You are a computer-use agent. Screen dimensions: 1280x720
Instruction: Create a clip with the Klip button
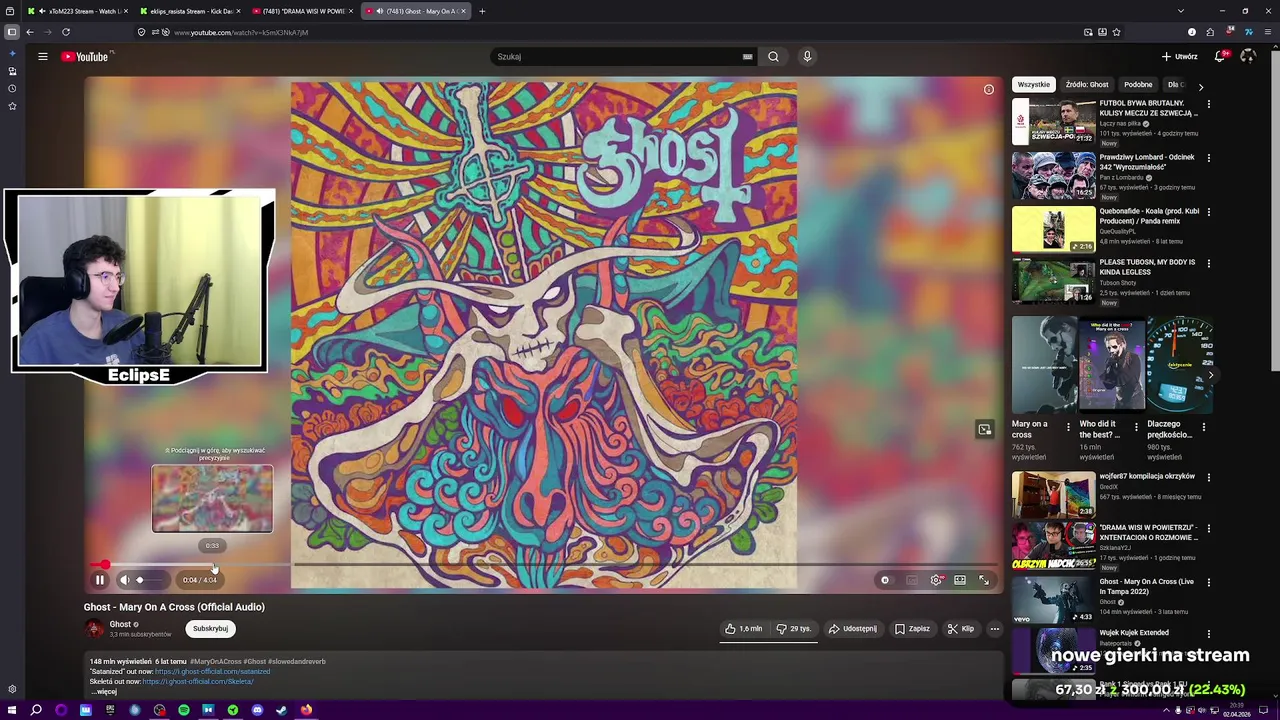pos(961,629)
